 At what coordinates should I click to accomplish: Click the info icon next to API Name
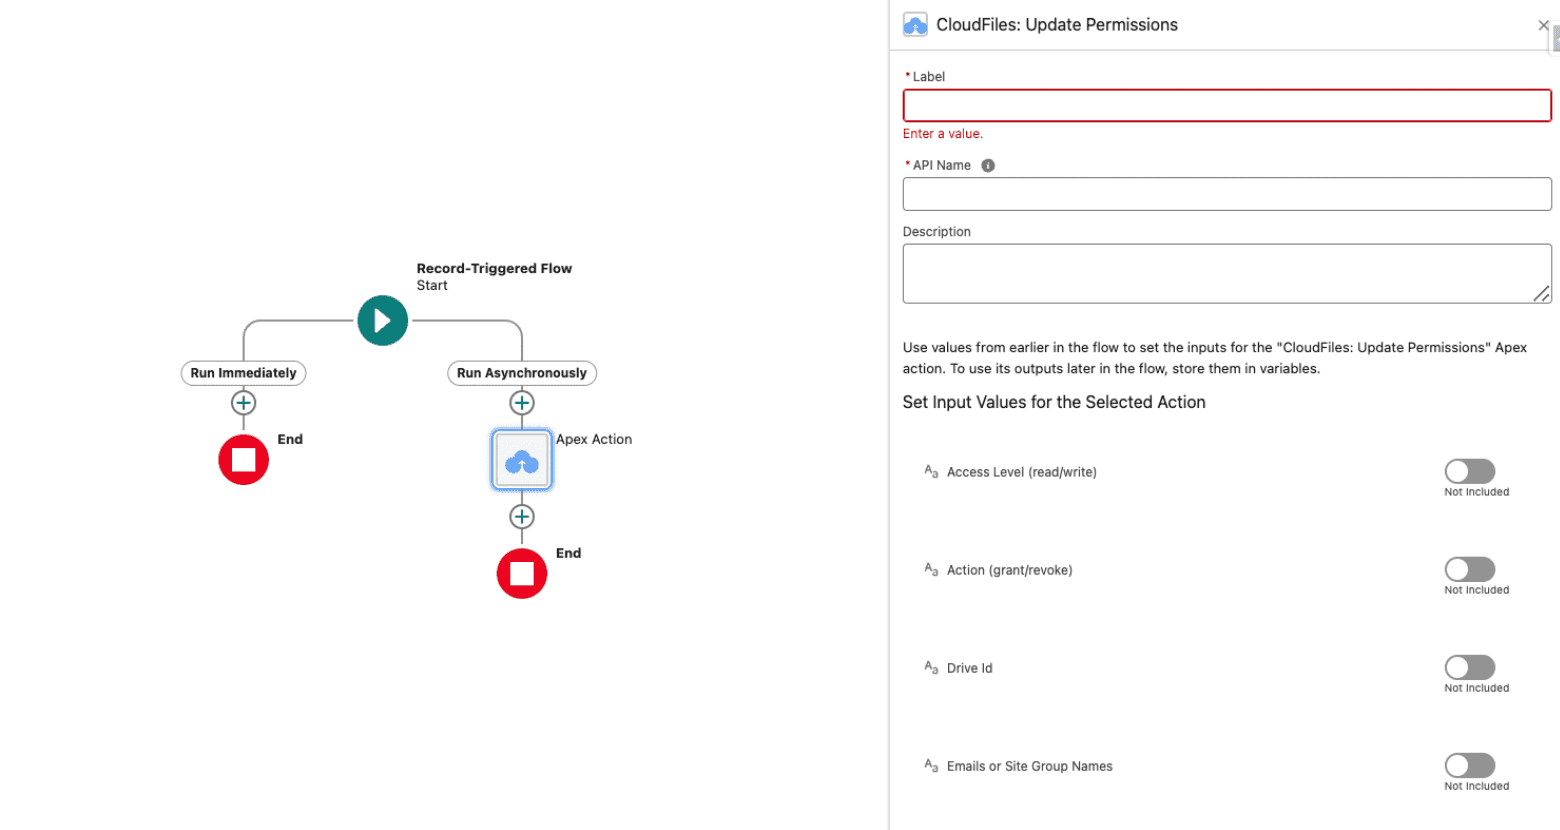click(988, 165)
